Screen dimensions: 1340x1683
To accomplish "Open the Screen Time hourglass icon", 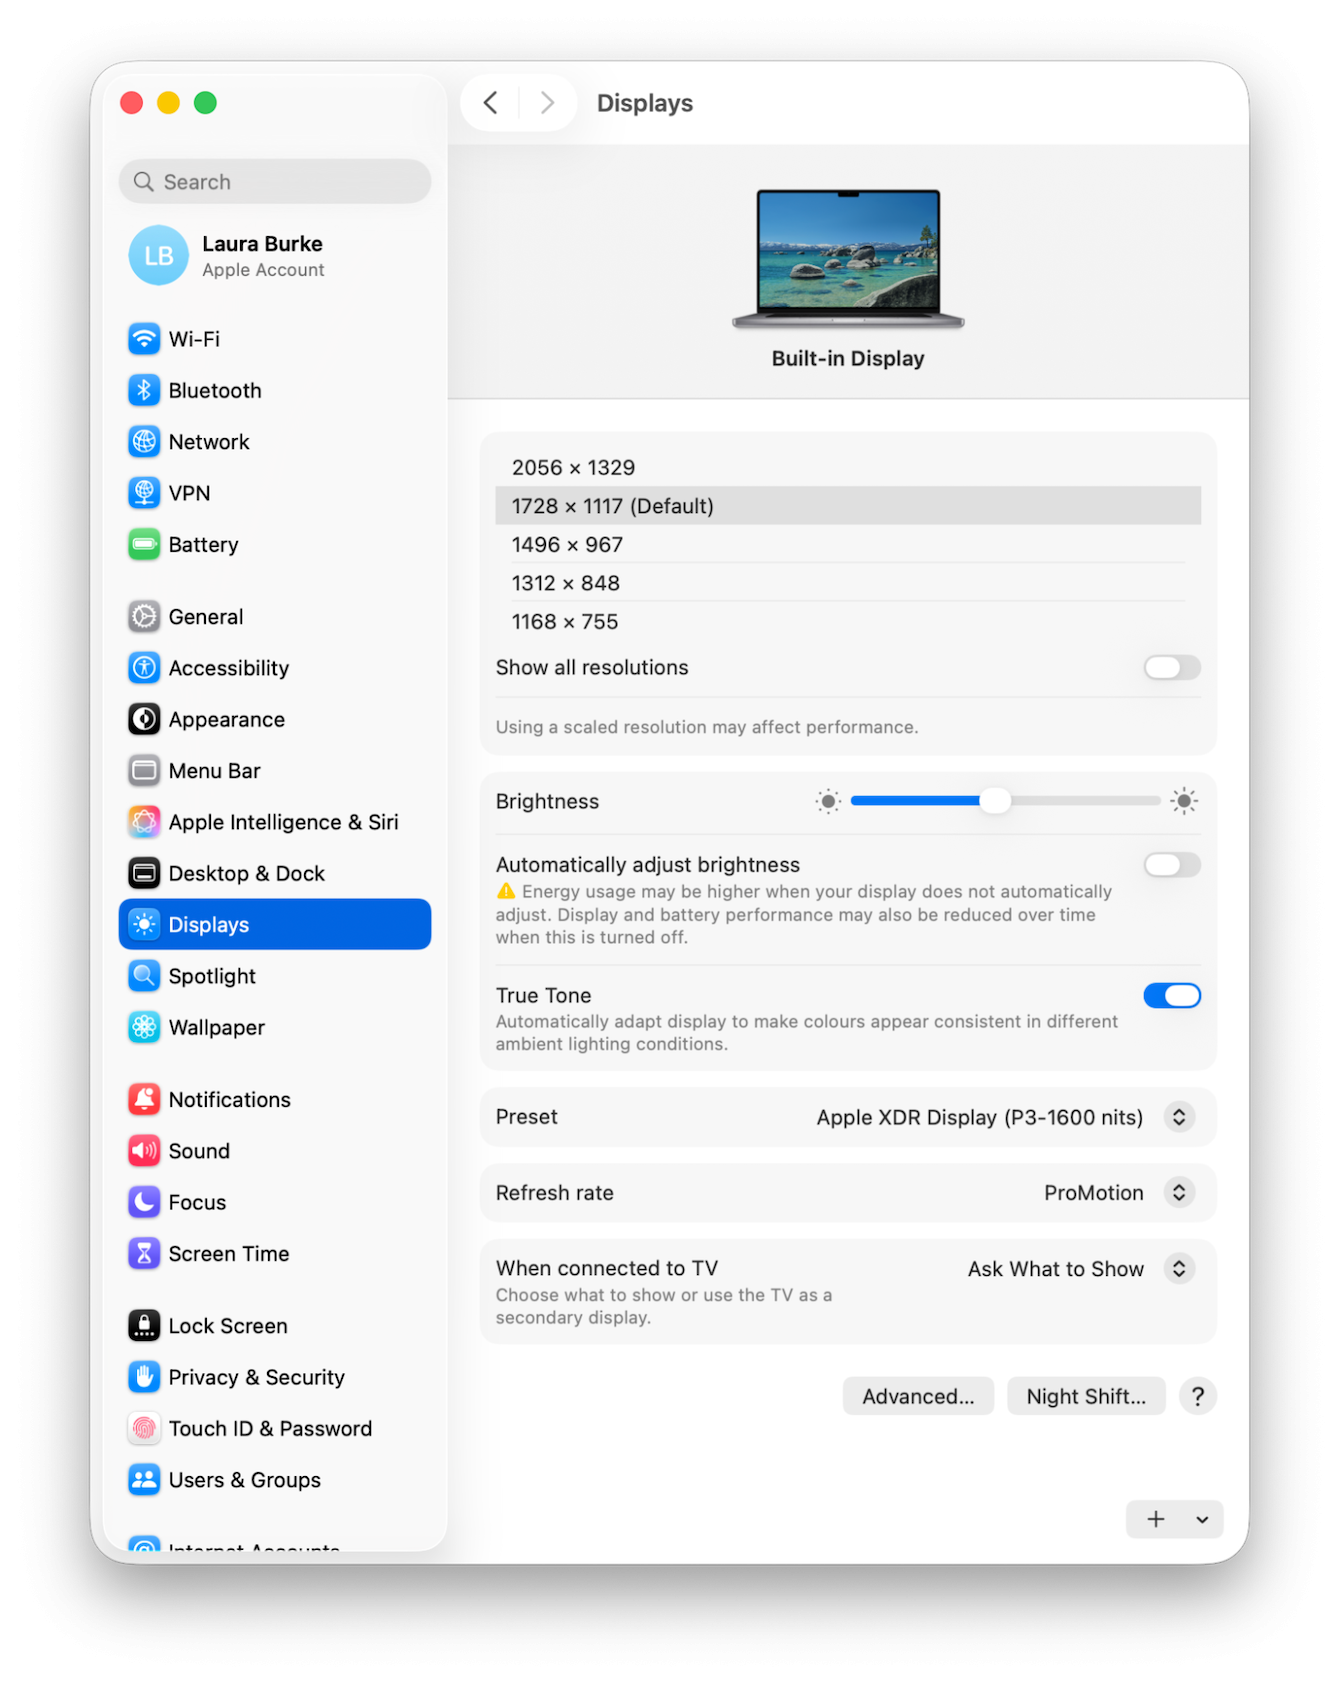I will [x=144, y=1253].
